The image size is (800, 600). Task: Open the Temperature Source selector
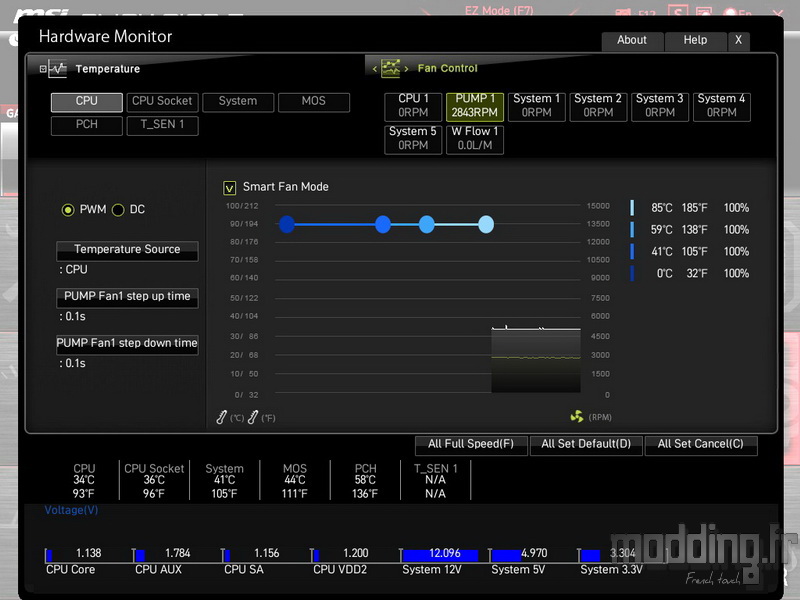(127, 251)
